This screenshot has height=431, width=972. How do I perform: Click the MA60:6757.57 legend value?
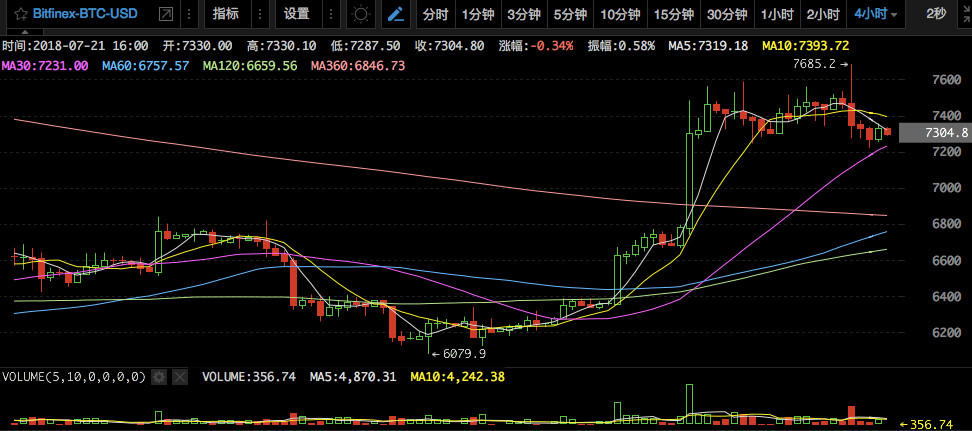pyautogui.click(x=146, y=65)
